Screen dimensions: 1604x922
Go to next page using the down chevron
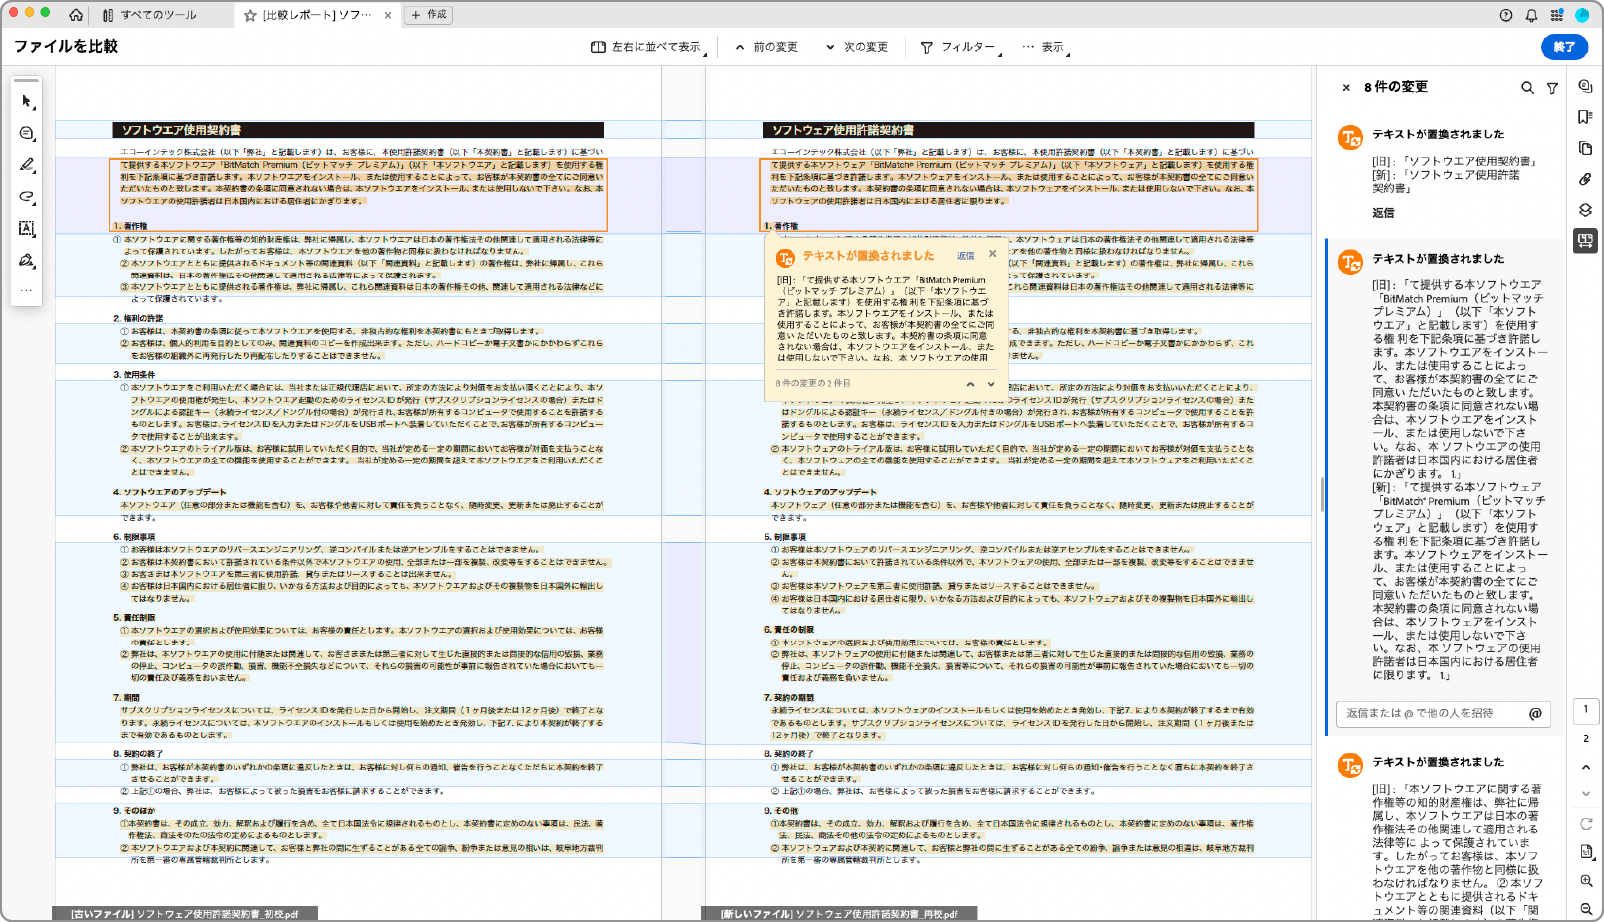tap(1586, 794)
